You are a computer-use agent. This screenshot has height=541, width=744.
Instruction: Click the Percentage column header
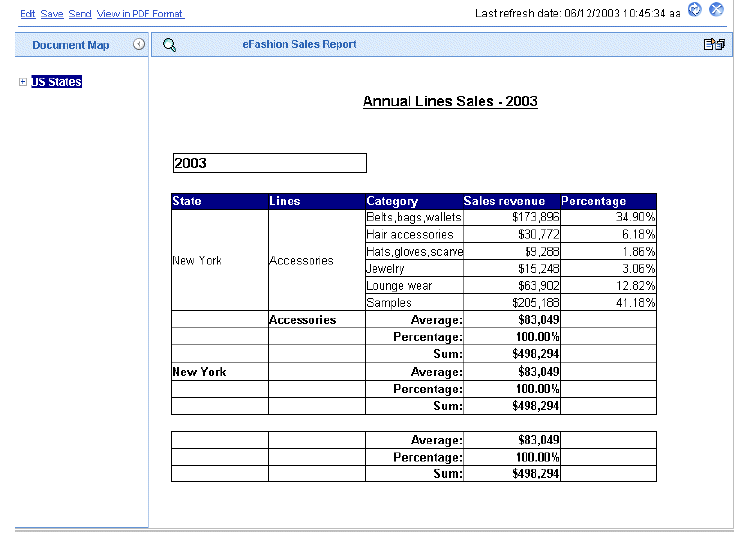coord(608,201)
